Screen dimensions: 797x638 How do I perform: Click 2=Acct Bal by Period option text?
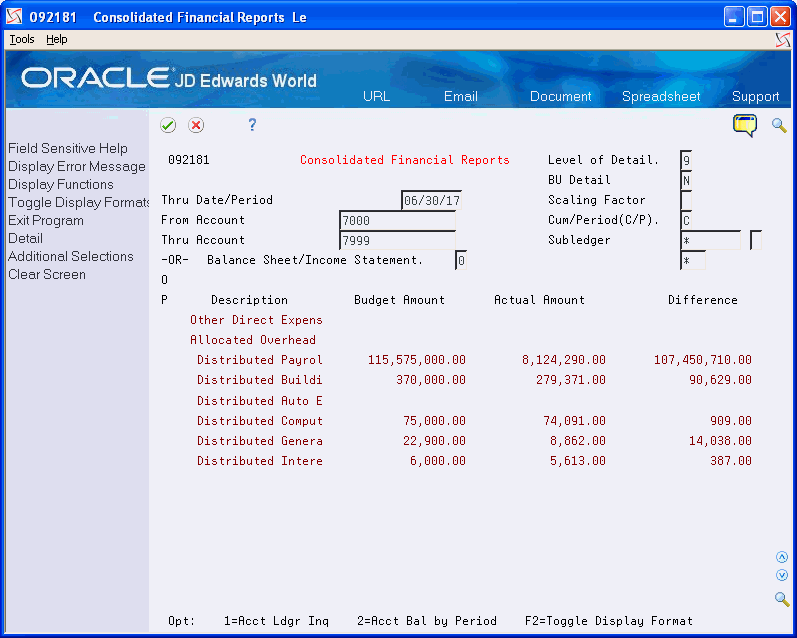[x=426, y=621]
